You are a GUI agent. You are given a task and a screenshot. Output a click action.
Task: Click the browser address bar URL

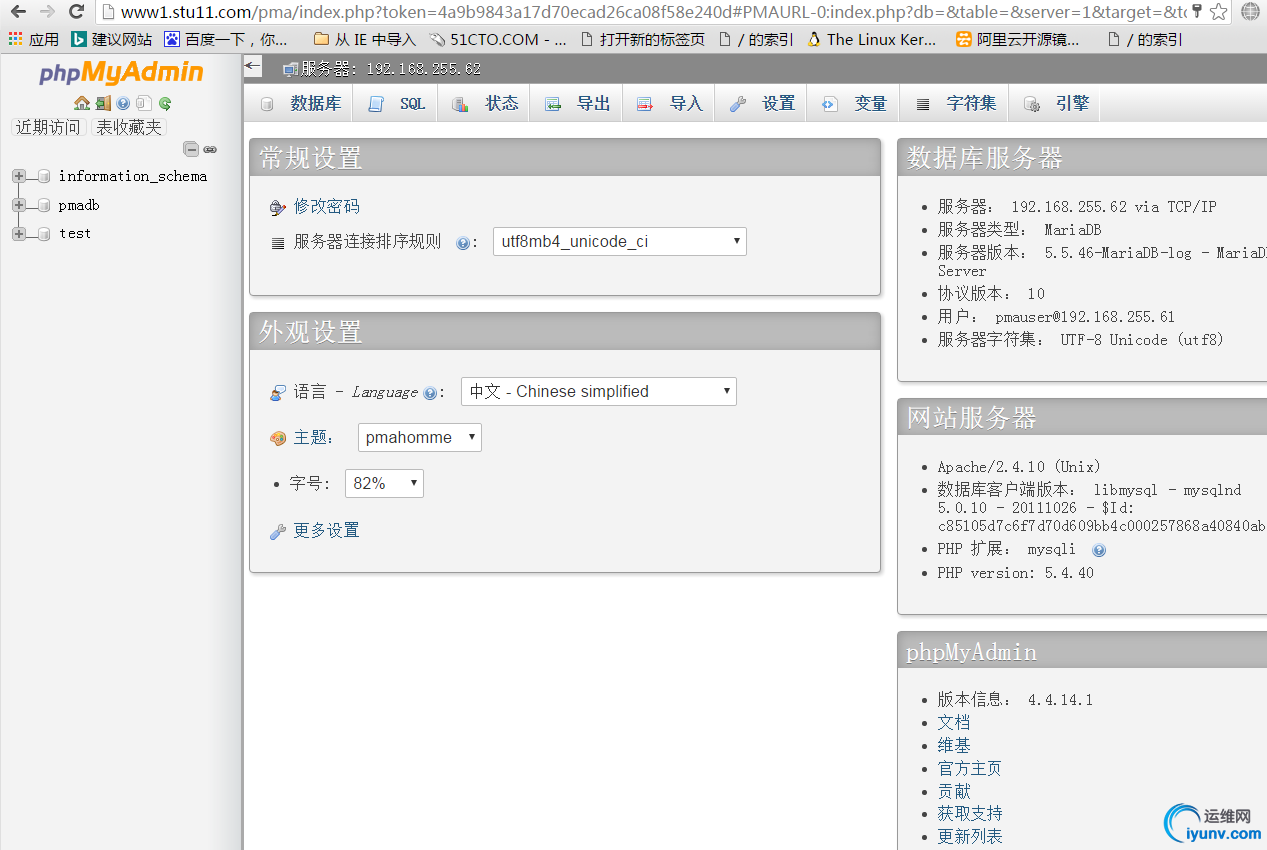click(x=653, y=12)
